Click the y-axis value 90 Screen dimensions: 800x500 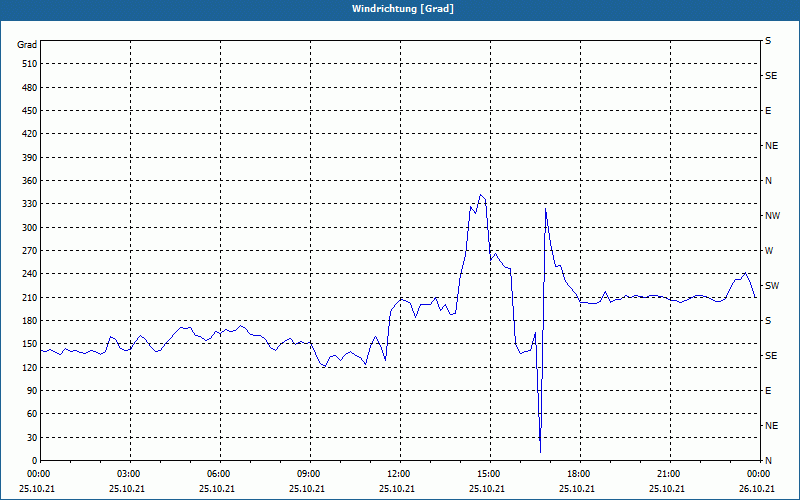coord(32,391)
